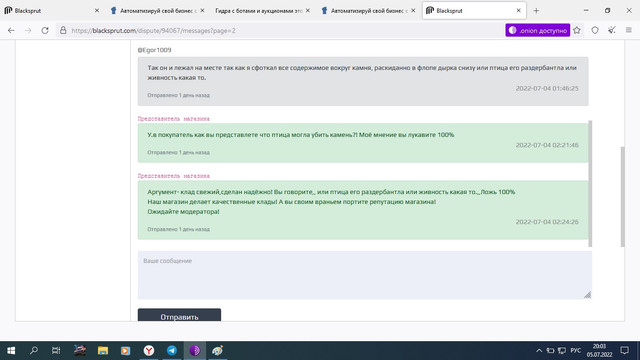Open a new browser tab
640x360 pixels.
536,11
